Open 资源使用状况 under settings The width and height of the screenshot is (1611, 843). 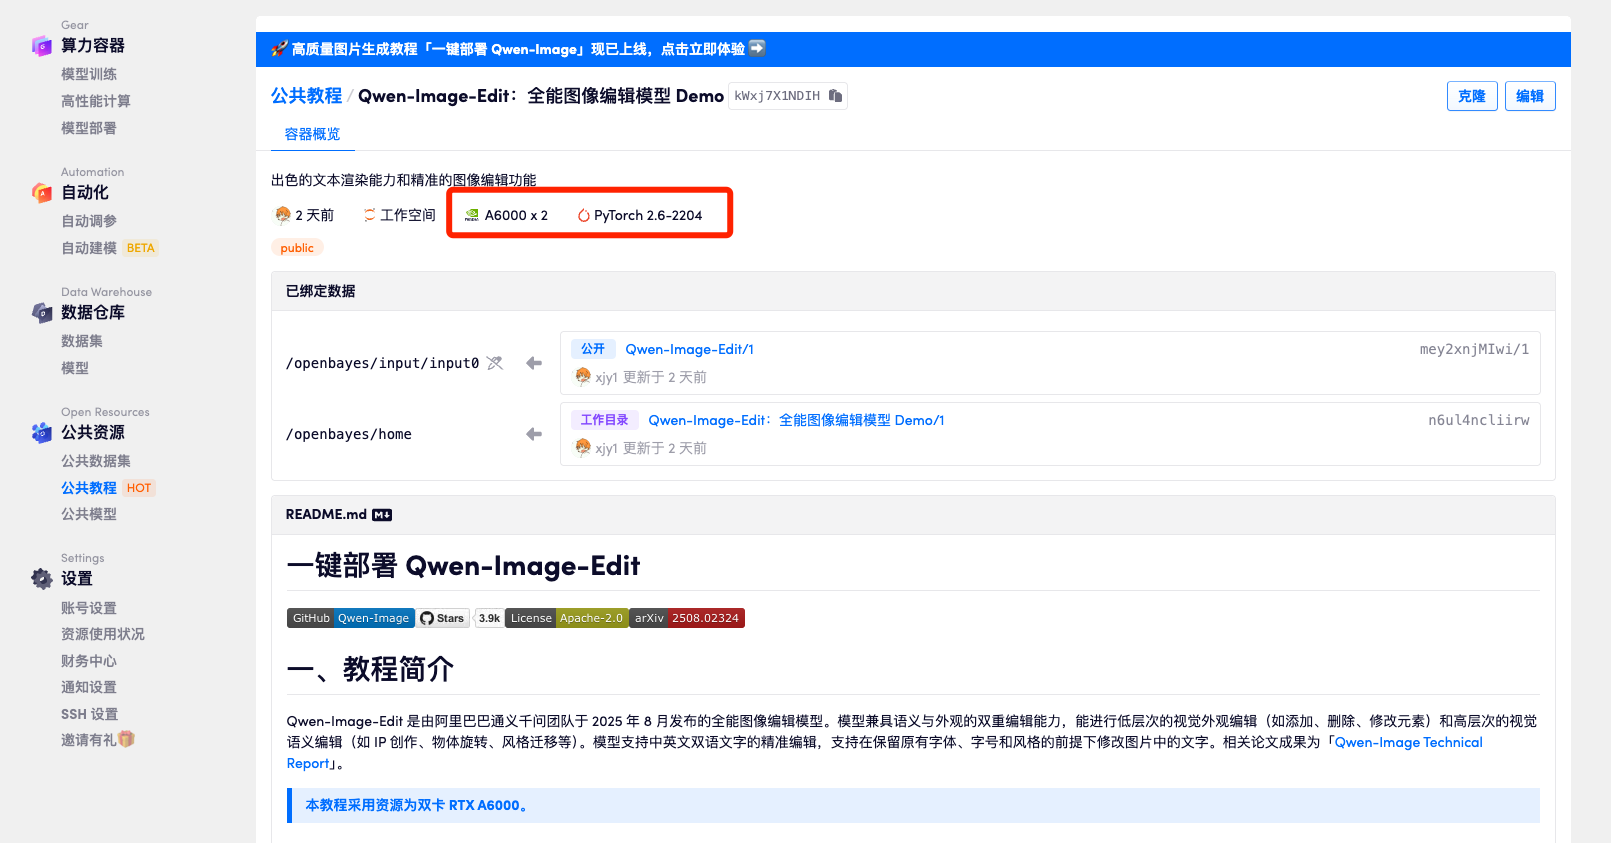pyautogui.click(x=103, y=634)
